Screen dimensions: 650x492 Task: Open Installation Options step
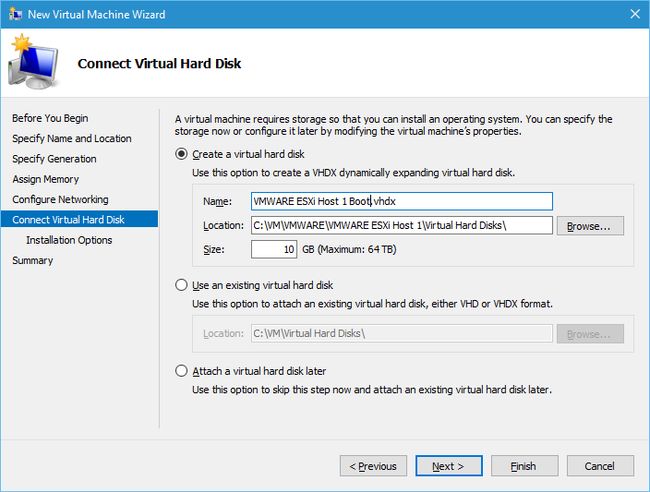[x=69, y=240]
